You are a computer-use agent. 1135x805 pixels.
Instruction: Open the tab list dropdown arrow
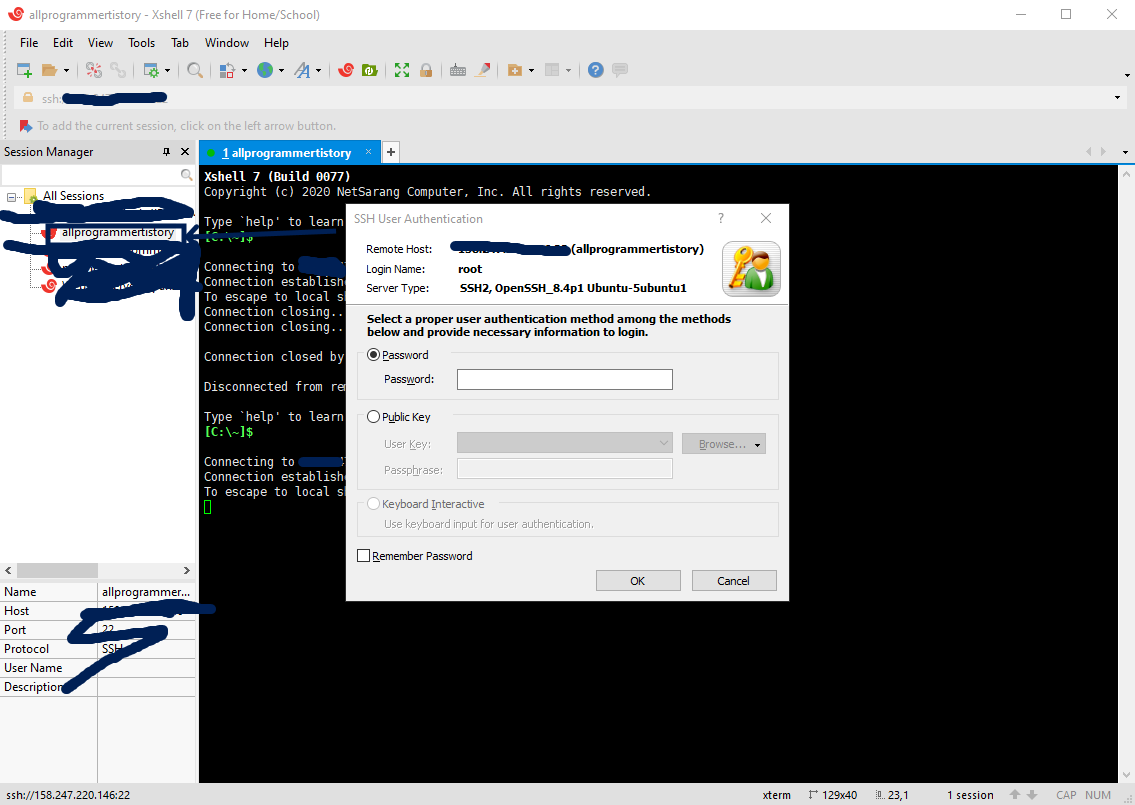[x=1125, y=152]
